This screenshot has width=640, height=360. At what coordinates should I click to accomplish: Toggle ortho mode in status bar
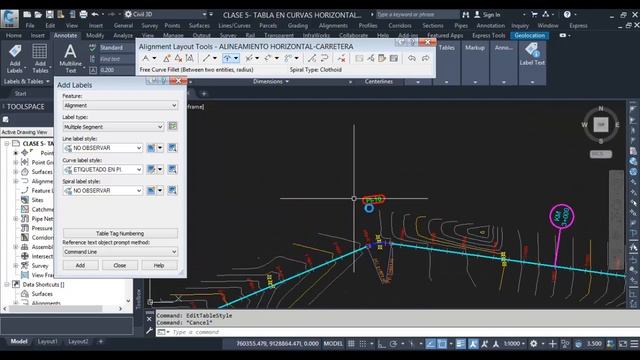click(x=381, y=344)
